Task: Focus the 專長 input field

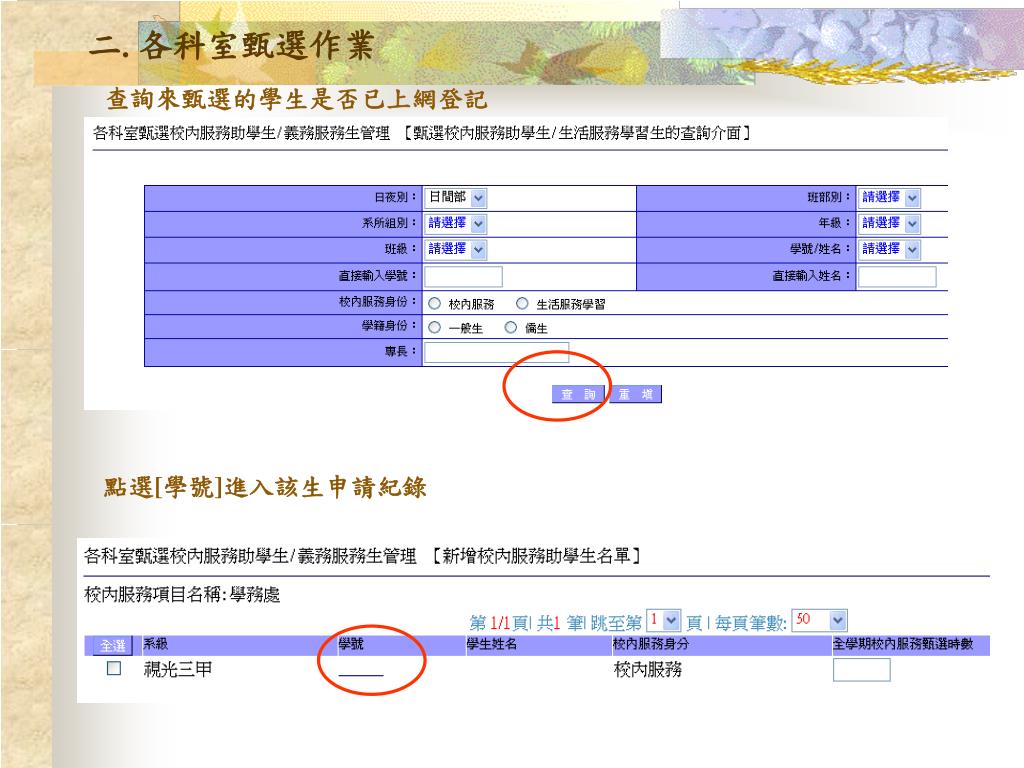Action: tap(496, 353)
